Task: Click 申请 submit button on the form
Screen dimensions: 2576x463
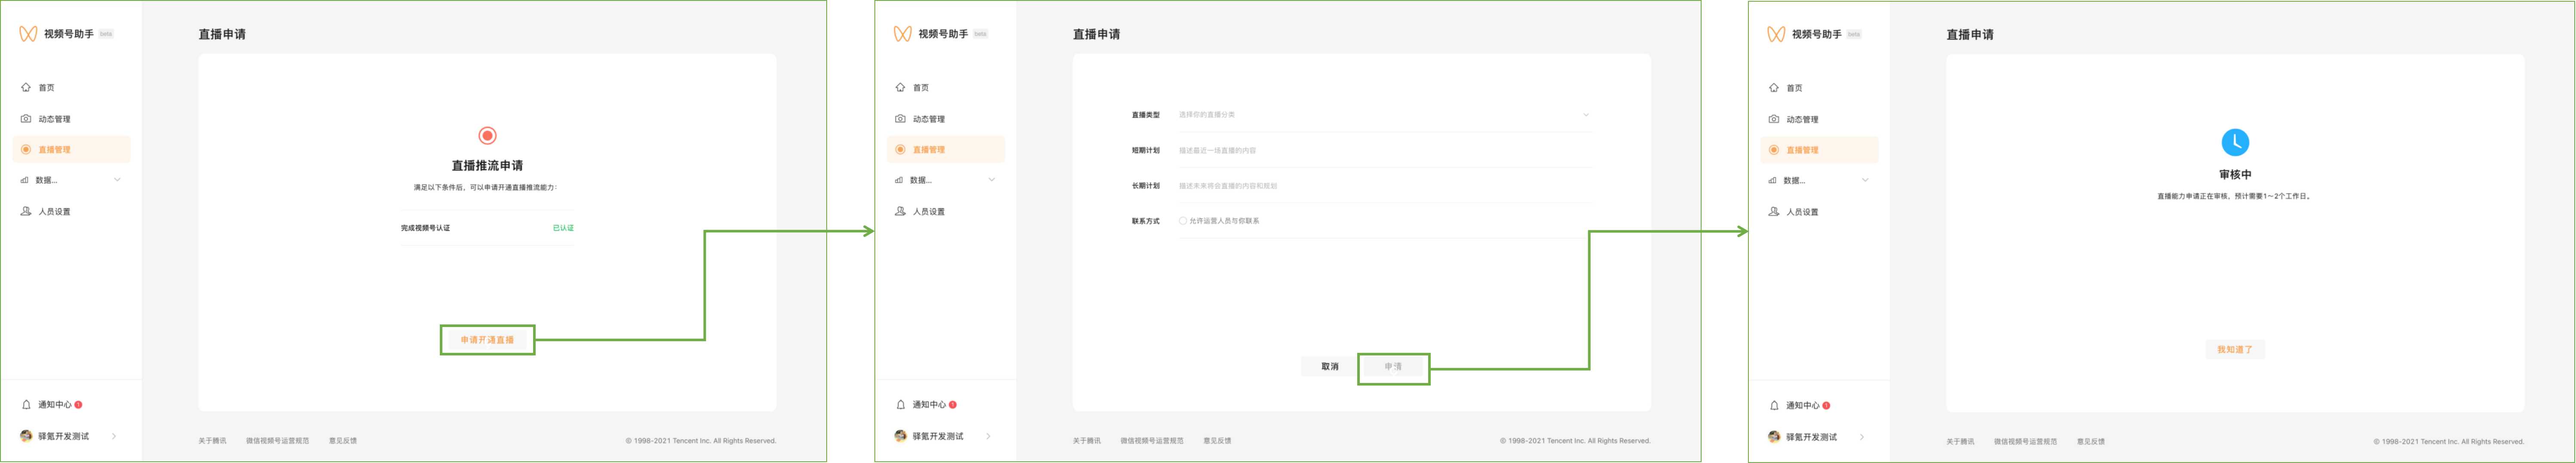Action: pyautogui.click(x=1393, y=367)
